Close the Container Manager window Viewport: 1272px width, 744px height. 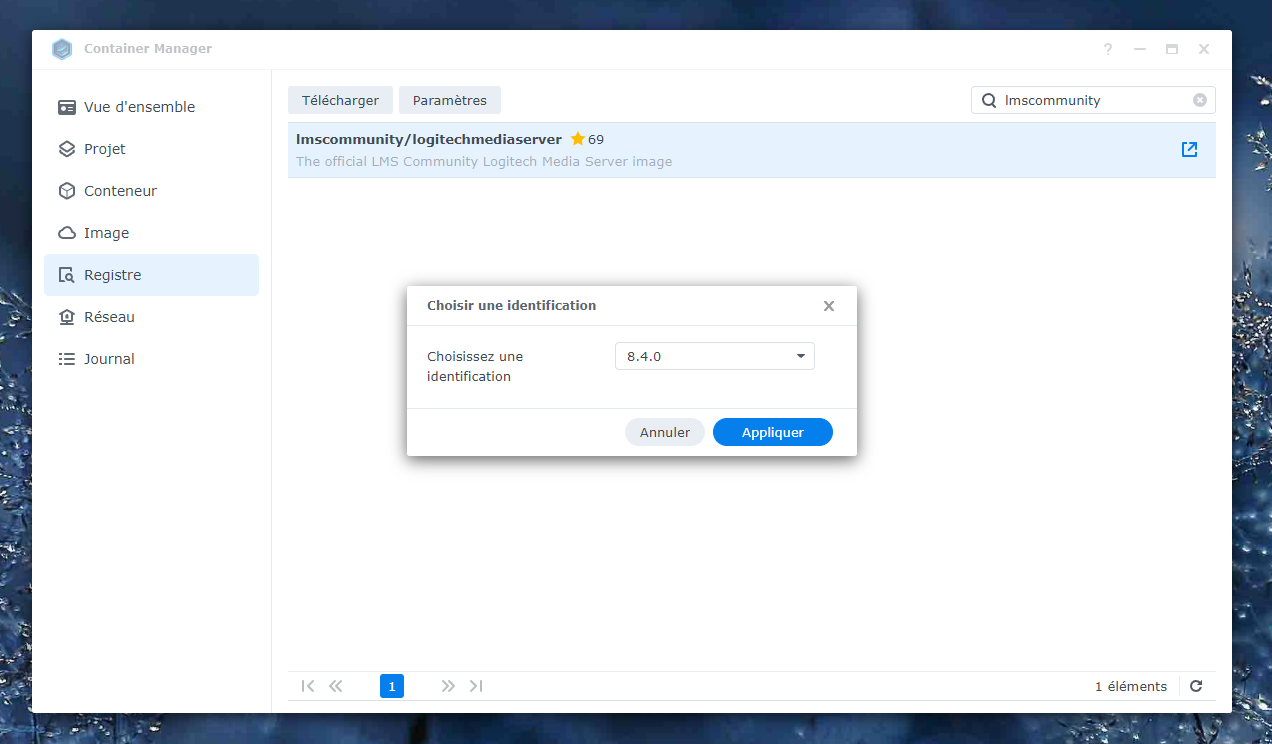[x=1204, y=49]
